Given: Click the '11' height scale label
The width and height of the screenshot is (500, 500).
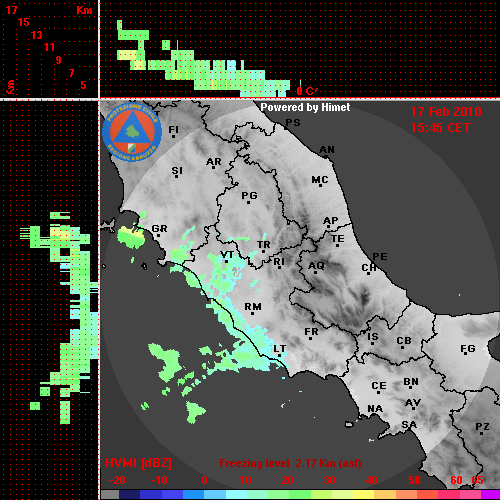Looking at the screenshot, I should point(49,47).
